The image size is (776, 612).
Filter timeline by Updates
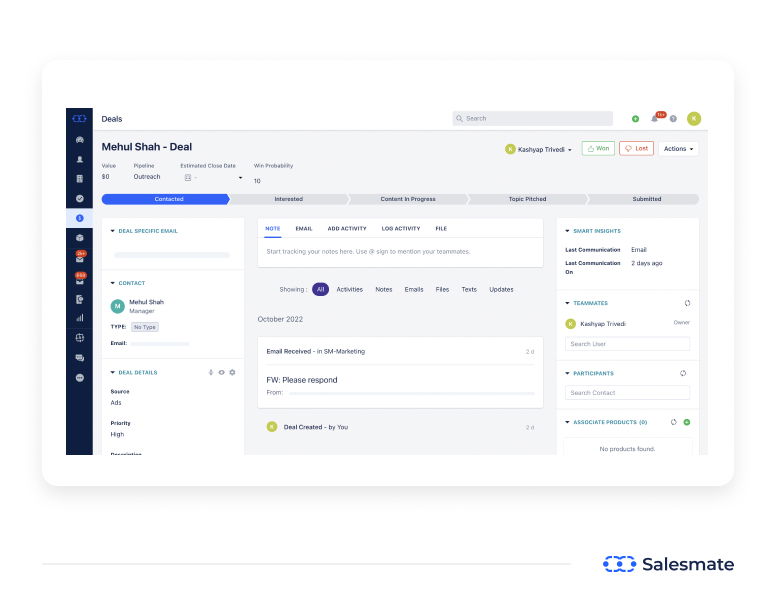501,289
